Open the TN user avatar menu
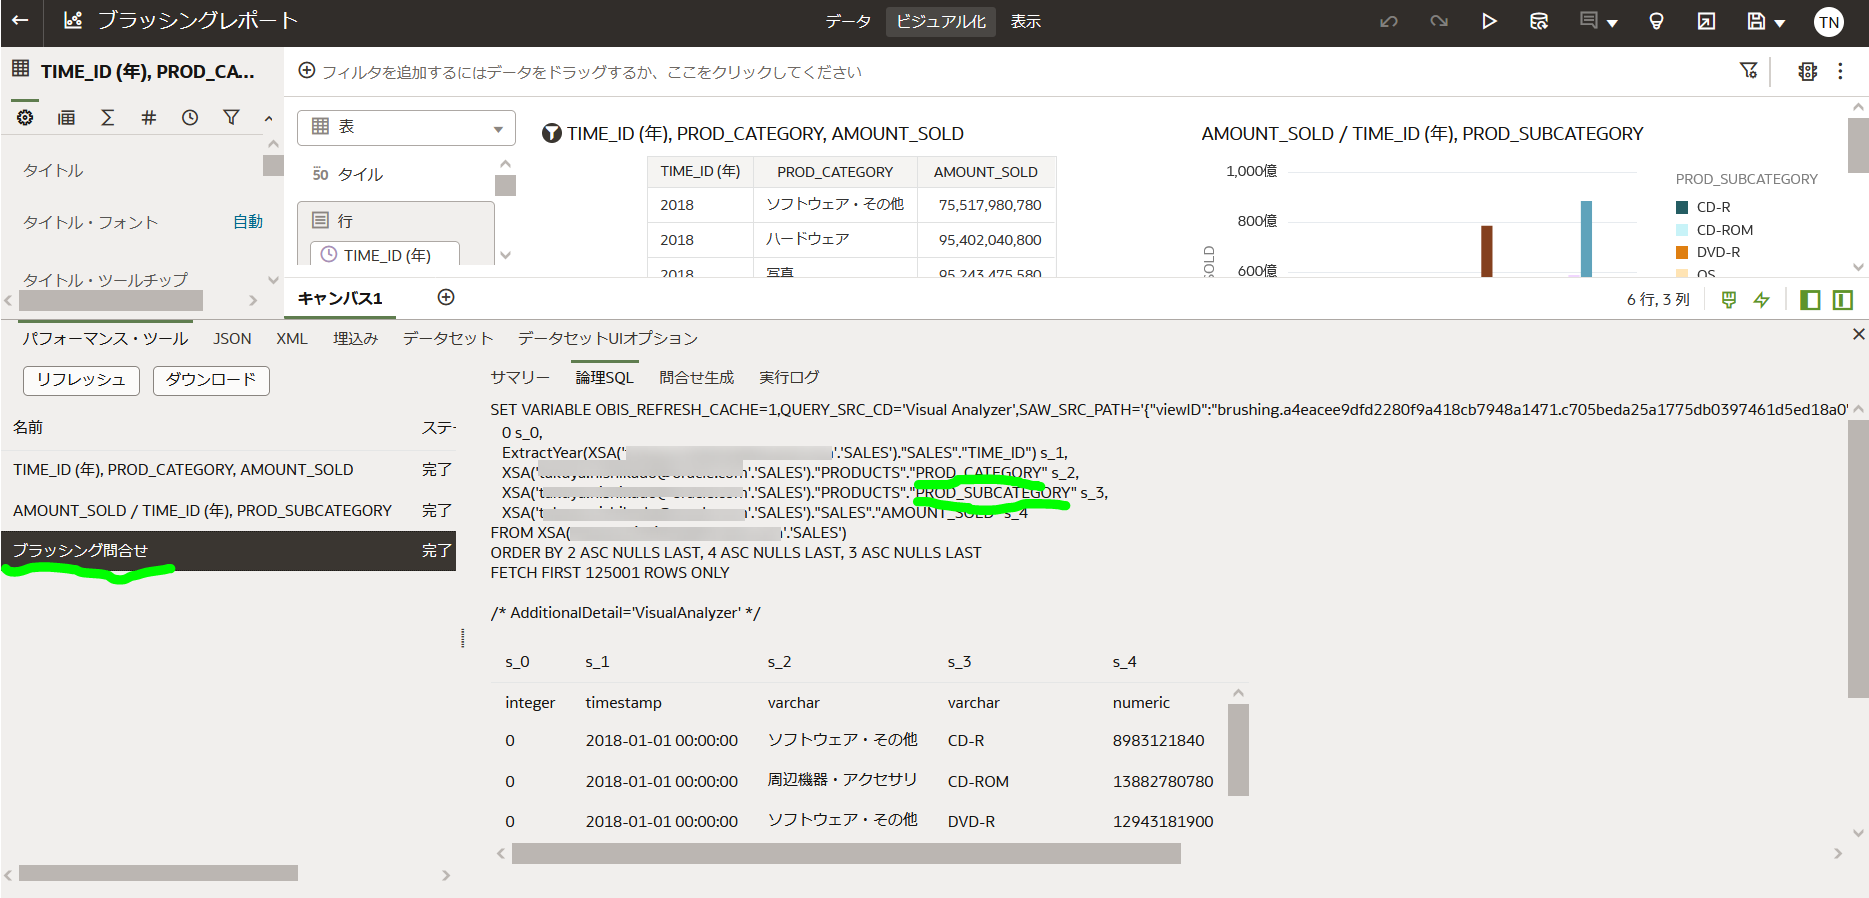 click(x=1828, y=22)
